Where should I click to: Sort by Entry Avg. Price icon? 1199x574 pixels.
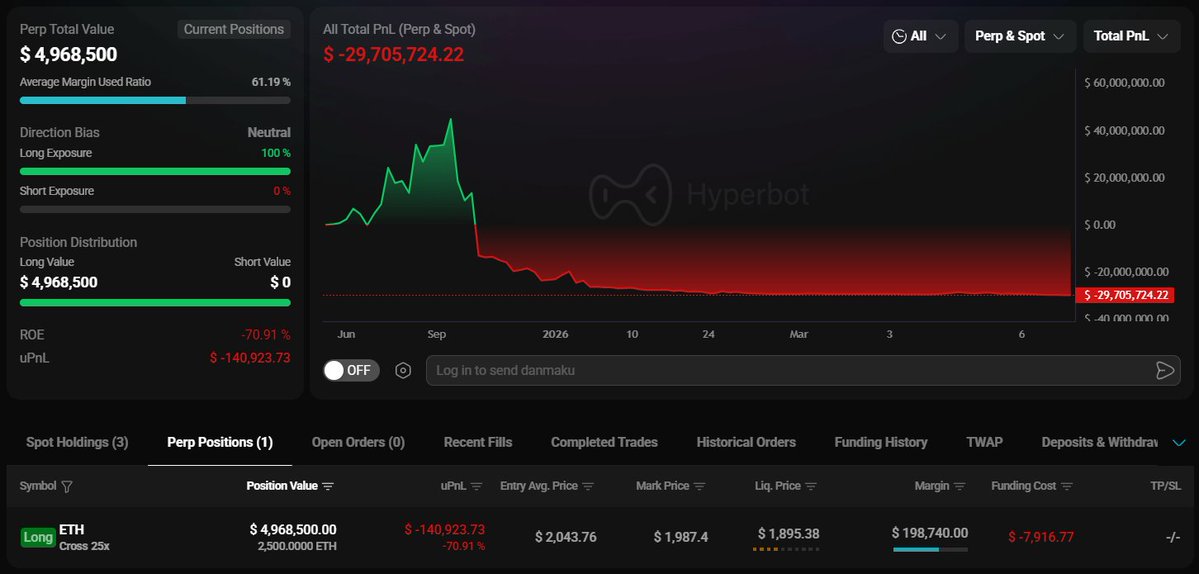pos(588,486)
